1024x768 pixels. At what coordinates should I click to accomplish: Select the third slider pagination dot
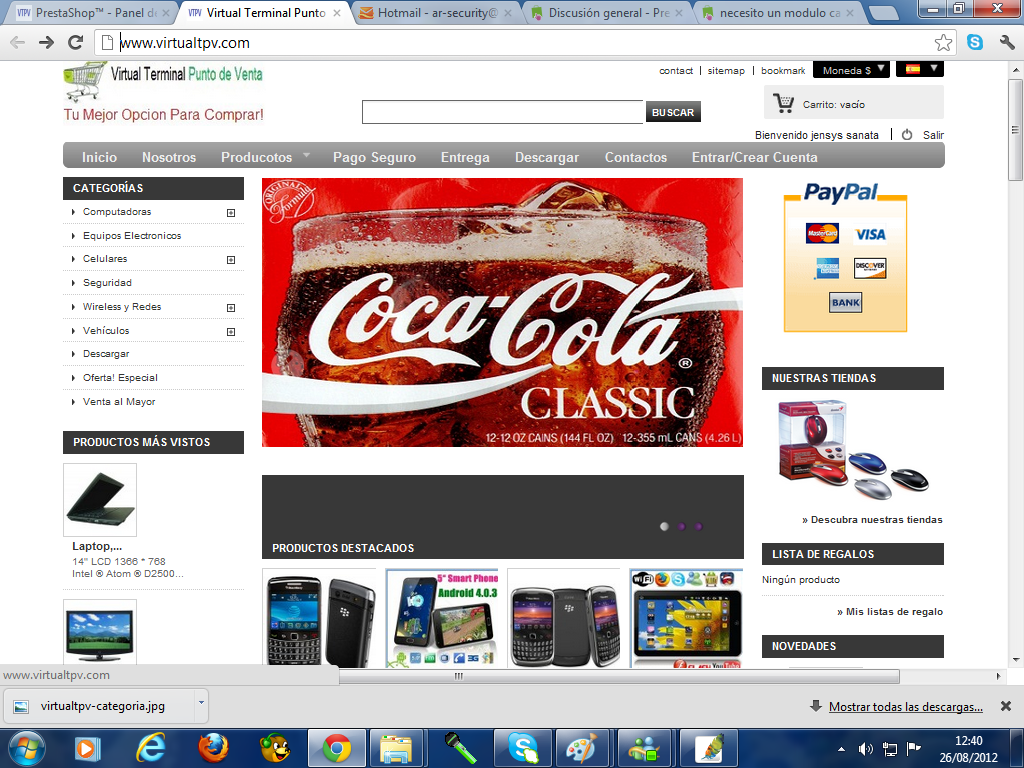698,526
